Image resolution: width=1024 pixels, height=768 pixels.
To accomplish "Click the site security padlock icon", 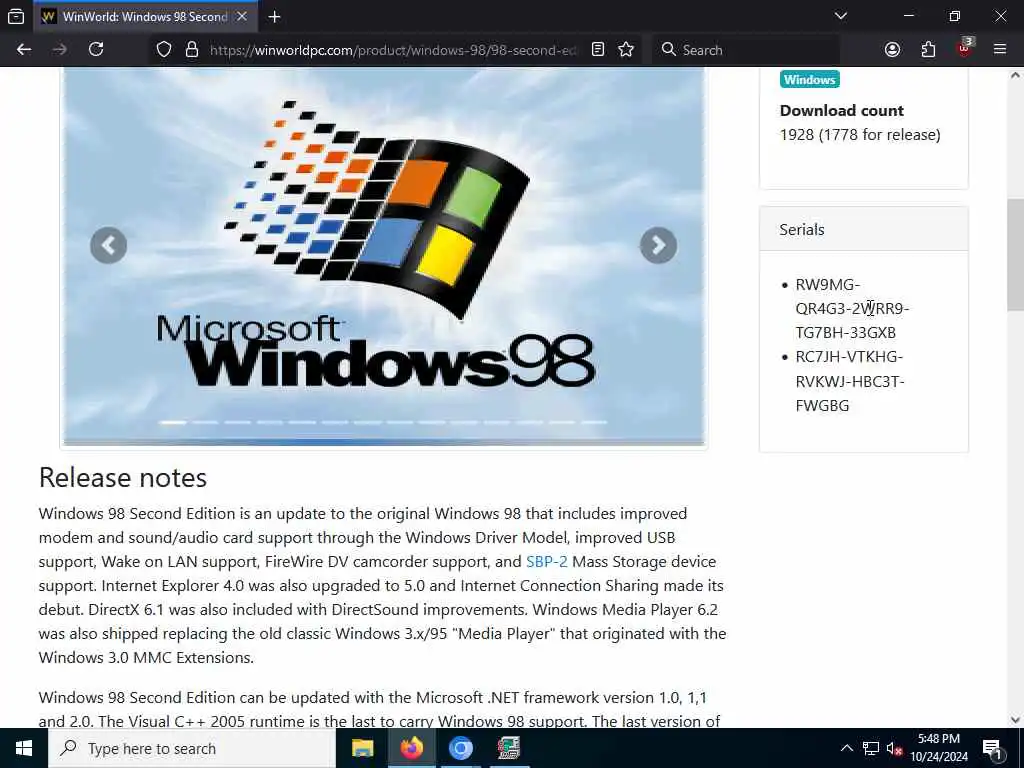I will (192, 50).
